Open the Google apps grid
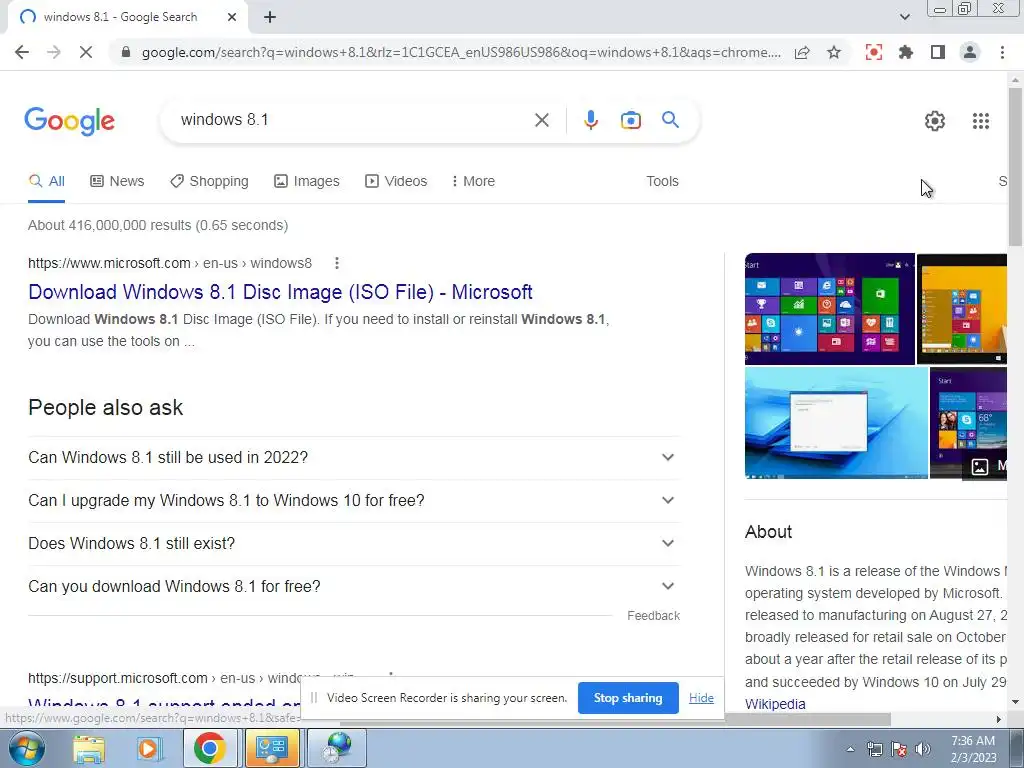Image resolution: width=1024 pixels, height=768 pixels. [x=981, y=121]
